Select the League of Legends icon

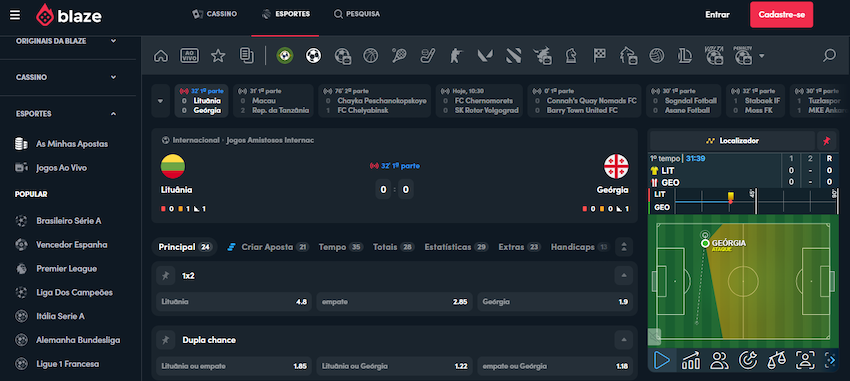pyautogui.click(x=685, y=55)
